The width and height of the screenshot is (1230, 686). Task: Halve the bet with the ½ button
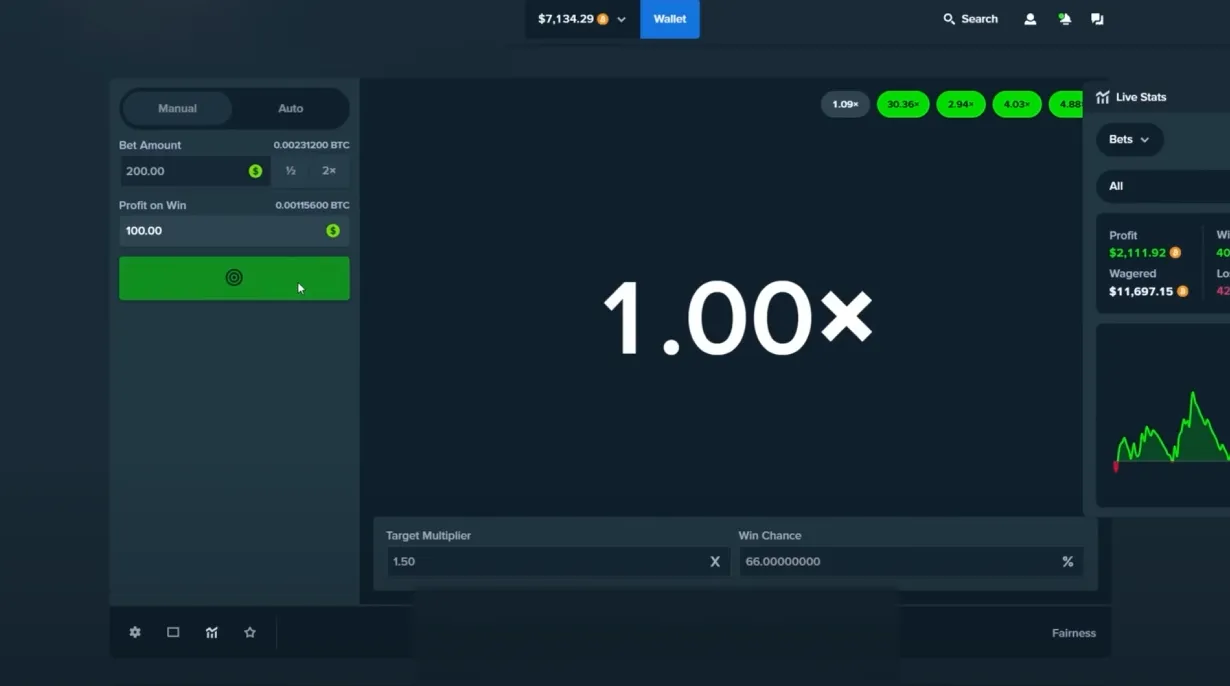[x=290, y=171]
